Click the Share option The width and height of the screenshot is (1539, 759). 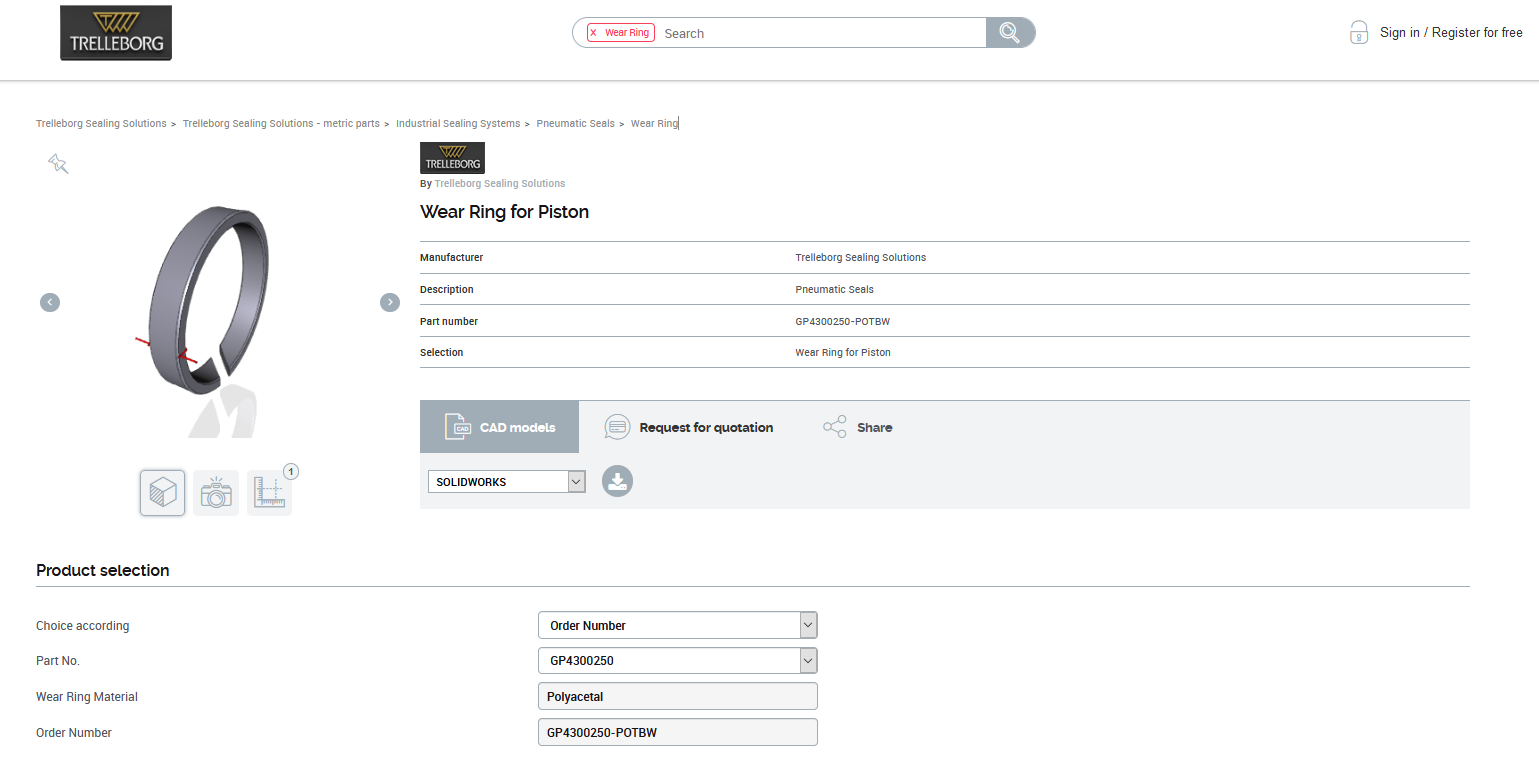(x=857, y=427)
